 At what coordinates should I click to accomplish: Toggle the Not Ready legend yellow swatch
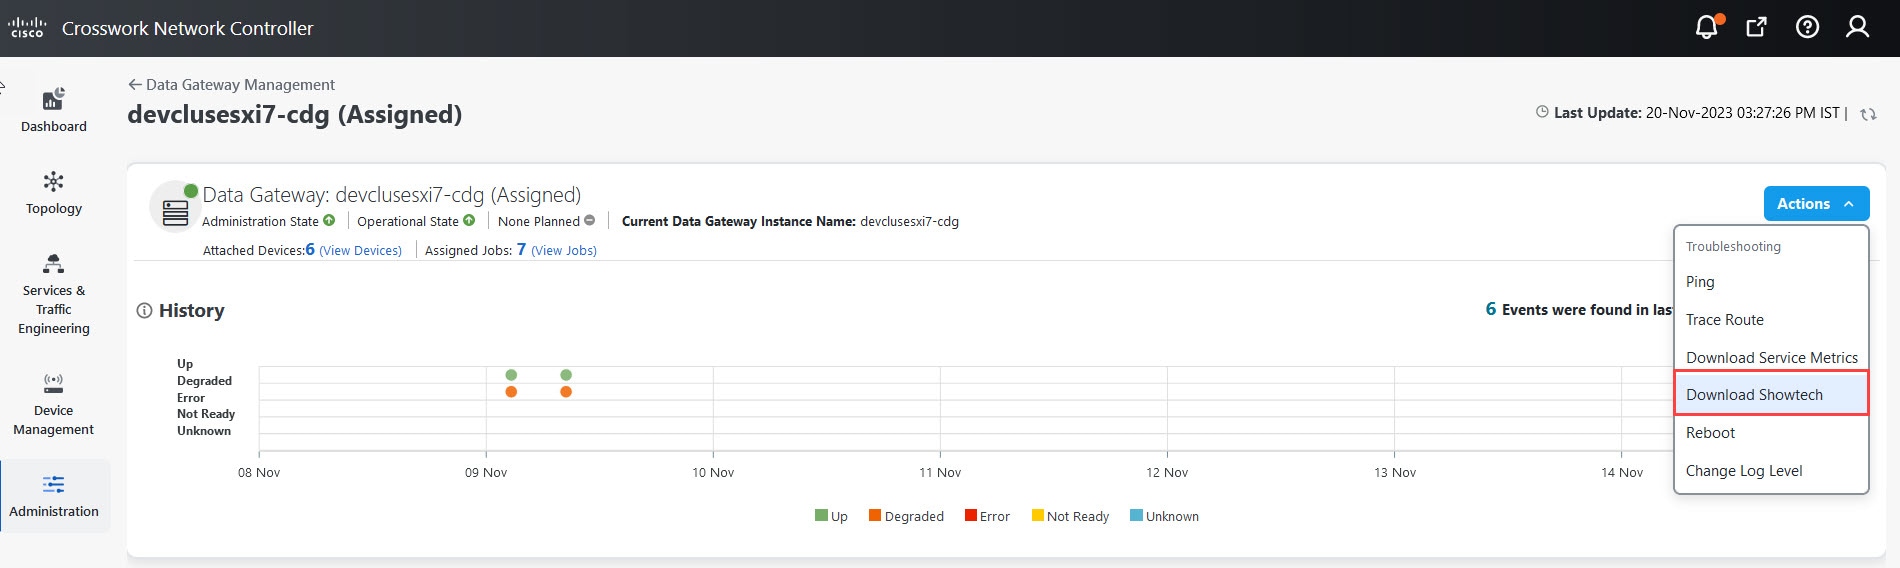1038,516
